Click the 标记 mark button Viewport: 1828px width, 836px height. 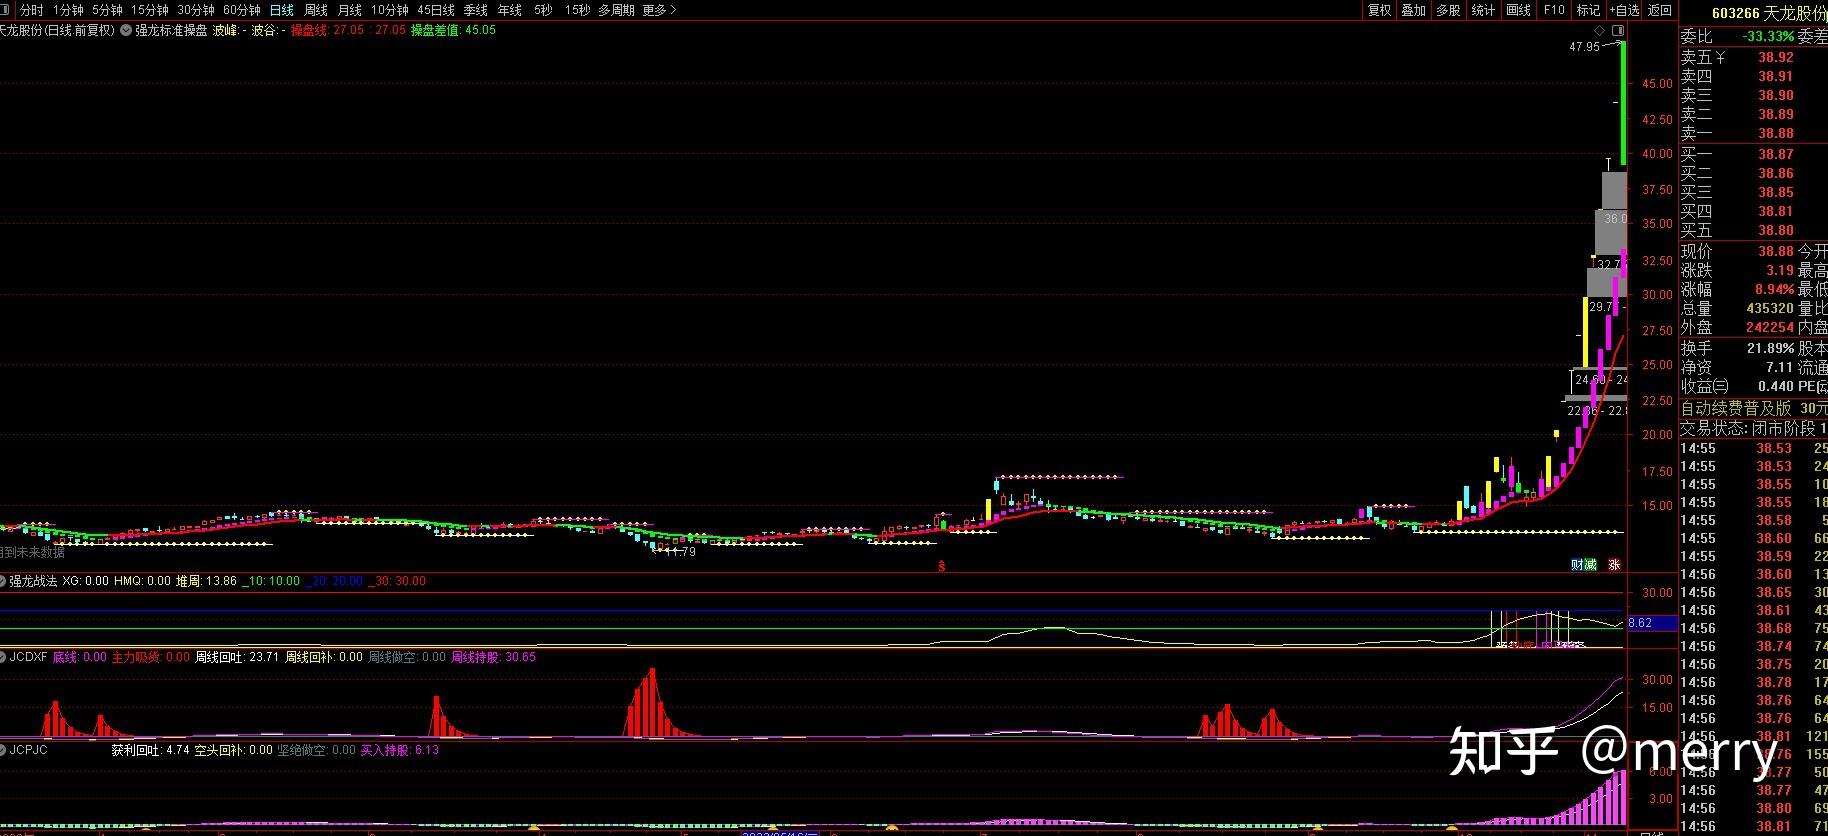1588,10
